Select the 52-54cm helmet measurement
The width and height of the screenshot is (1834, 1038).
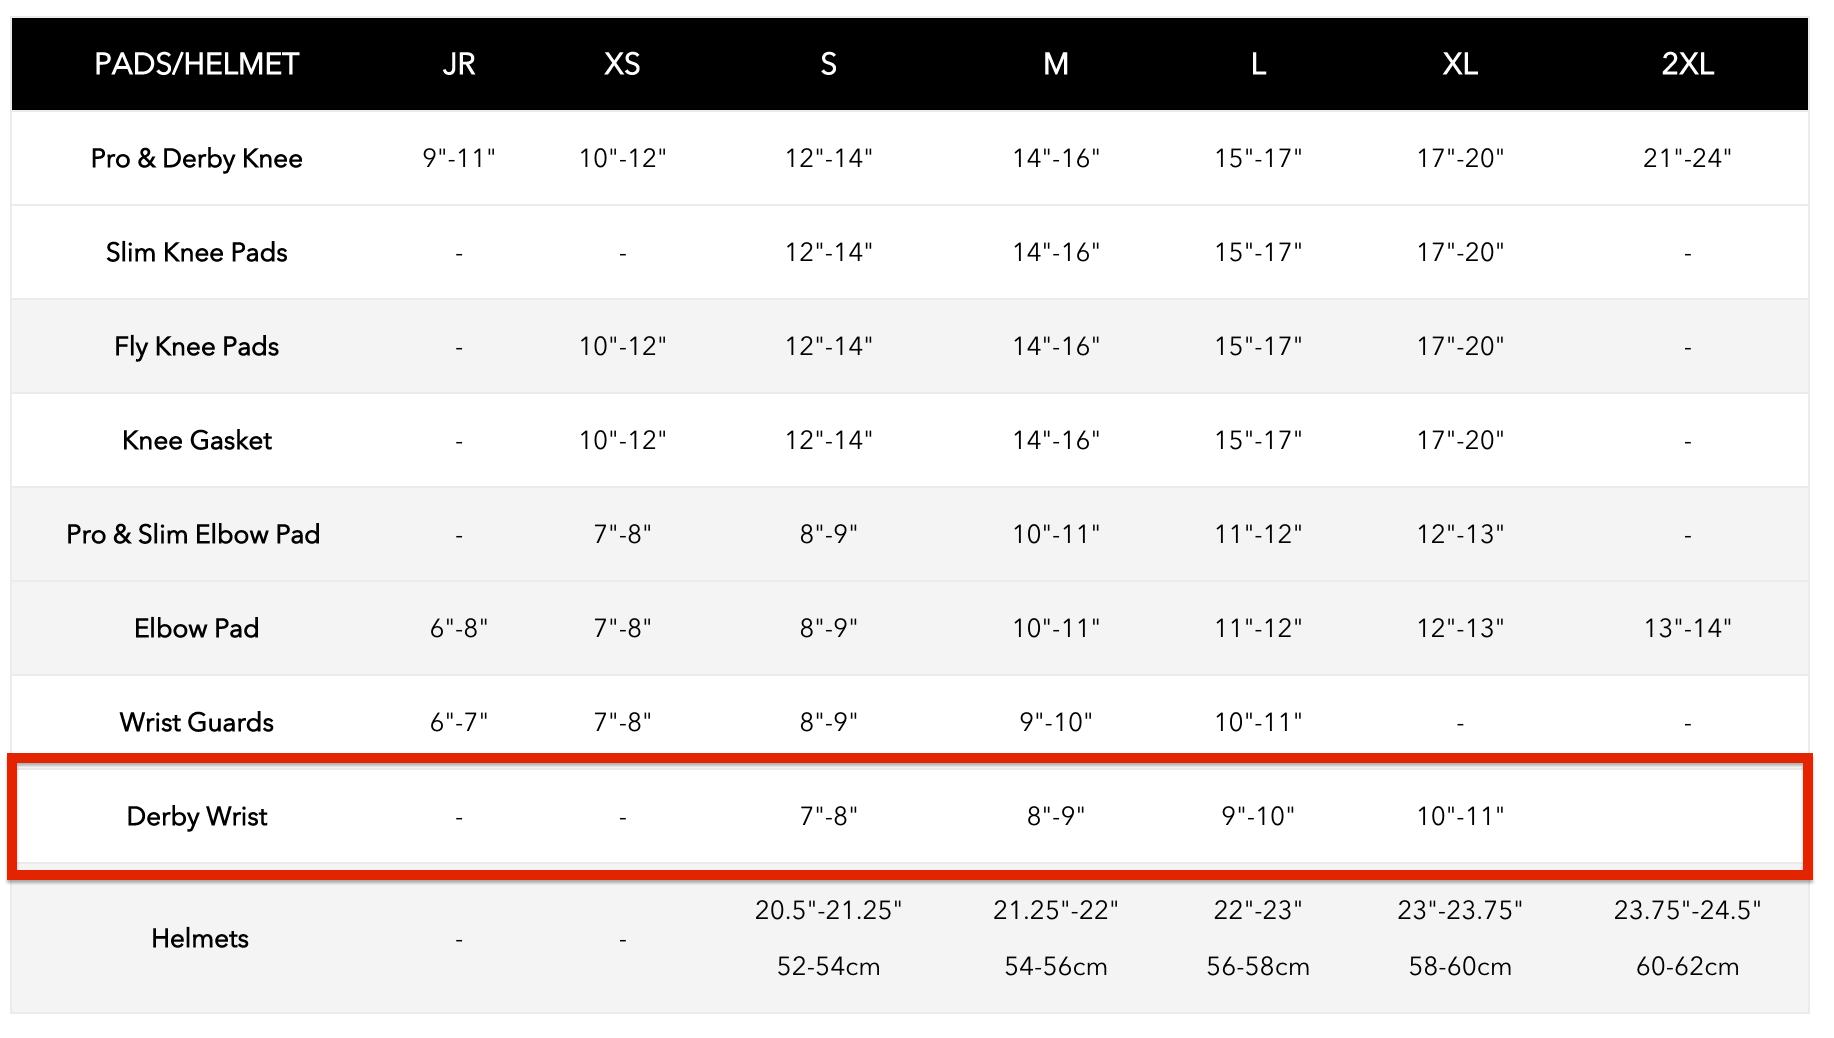coord(828,966)
